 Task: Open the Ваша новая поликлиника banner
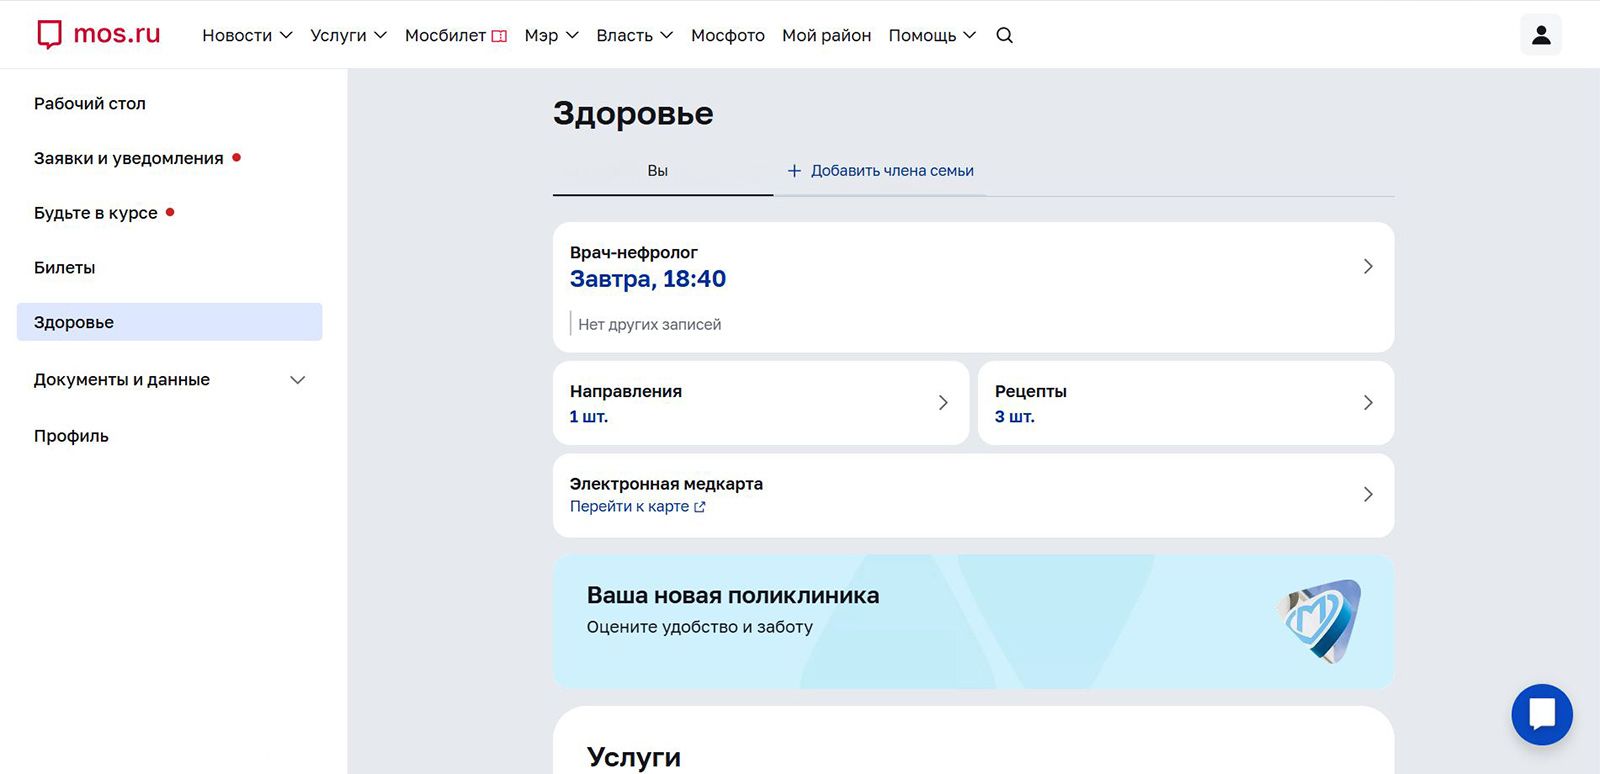973,621
